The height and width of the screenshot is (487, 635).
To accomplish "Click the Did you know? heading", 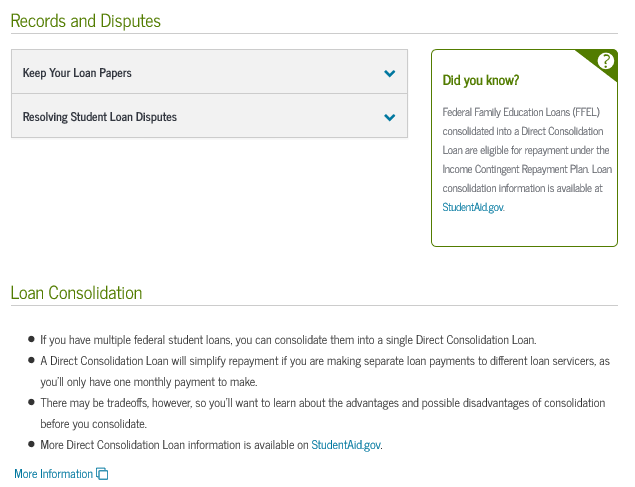I will [480, 80].
